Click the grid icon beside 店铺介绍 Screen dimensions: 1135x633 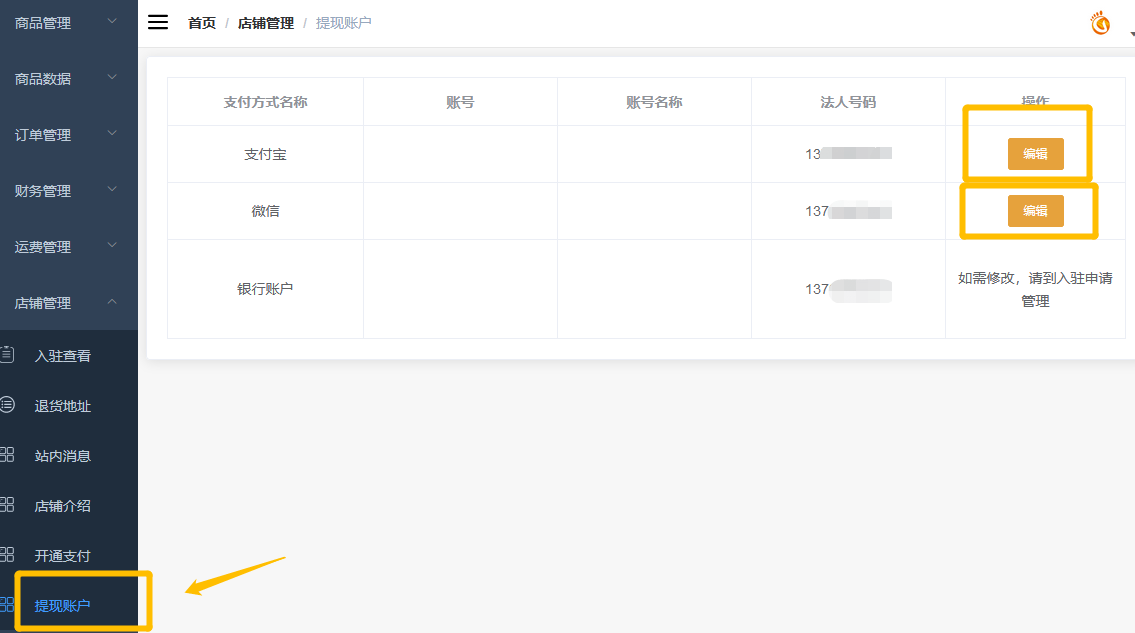(7, 505)
